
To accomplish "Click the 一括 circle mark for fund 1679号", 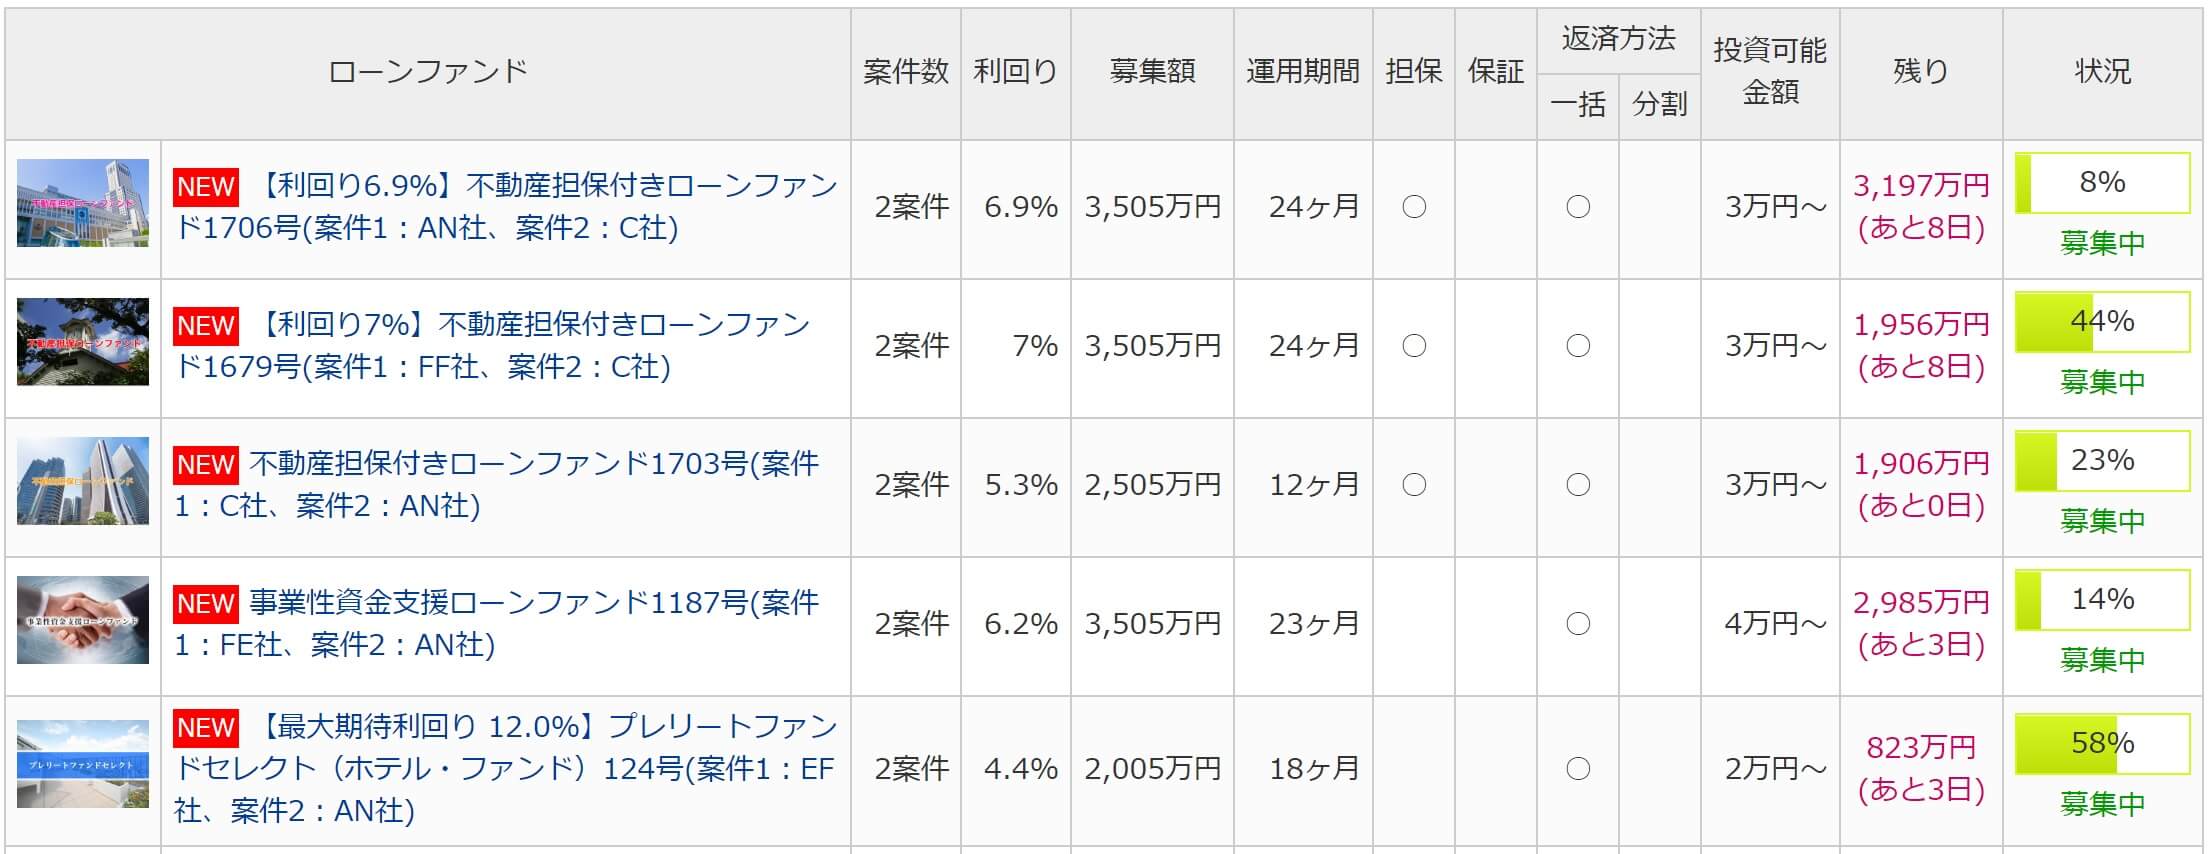I will click(1578, 346).
